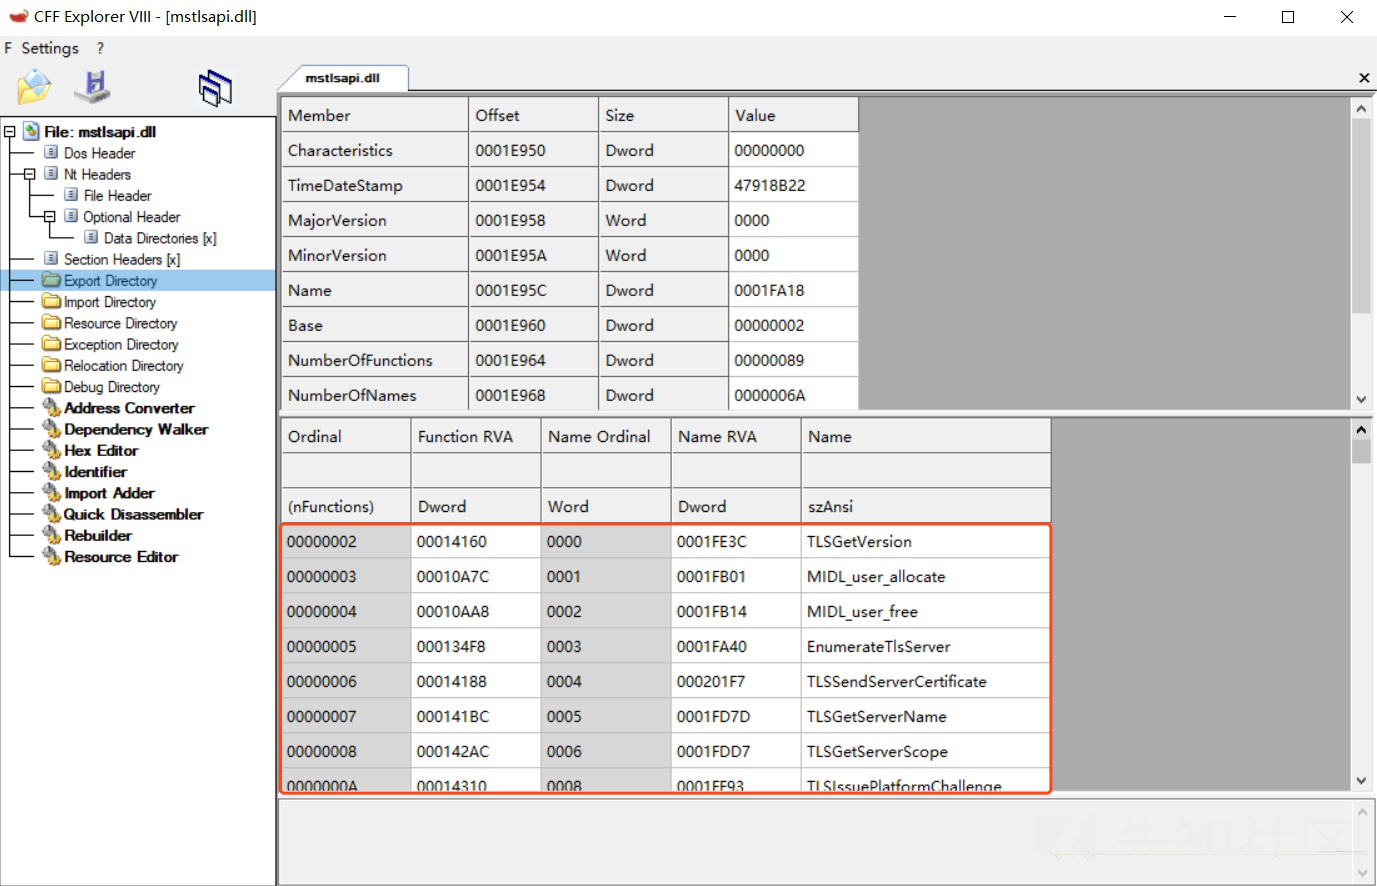Screen dimensions: 1377x886
Task: Open the Dependency Walker entry
Action: [x=136, y=429]
